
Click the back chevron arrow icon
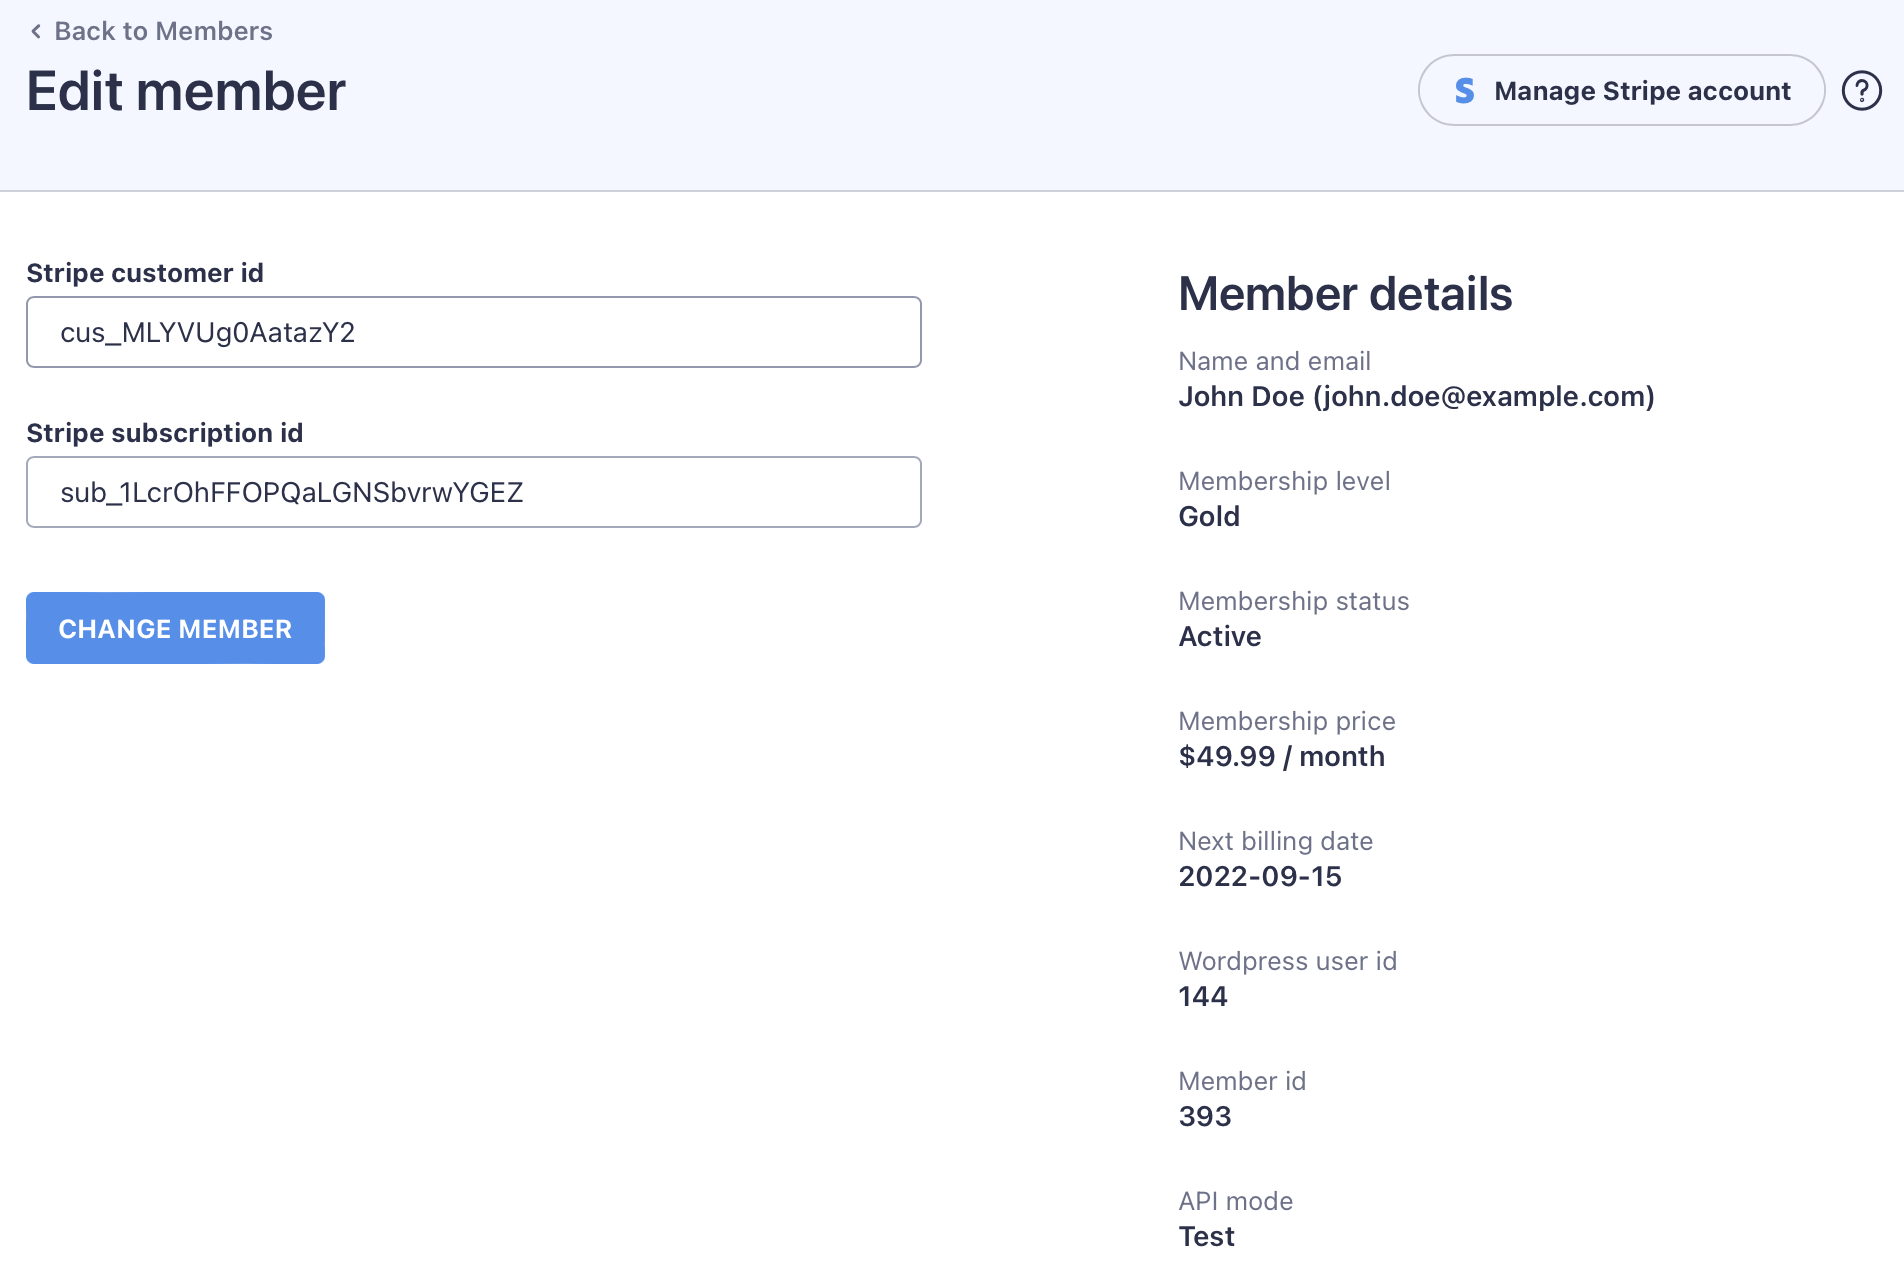click(36, 31)
